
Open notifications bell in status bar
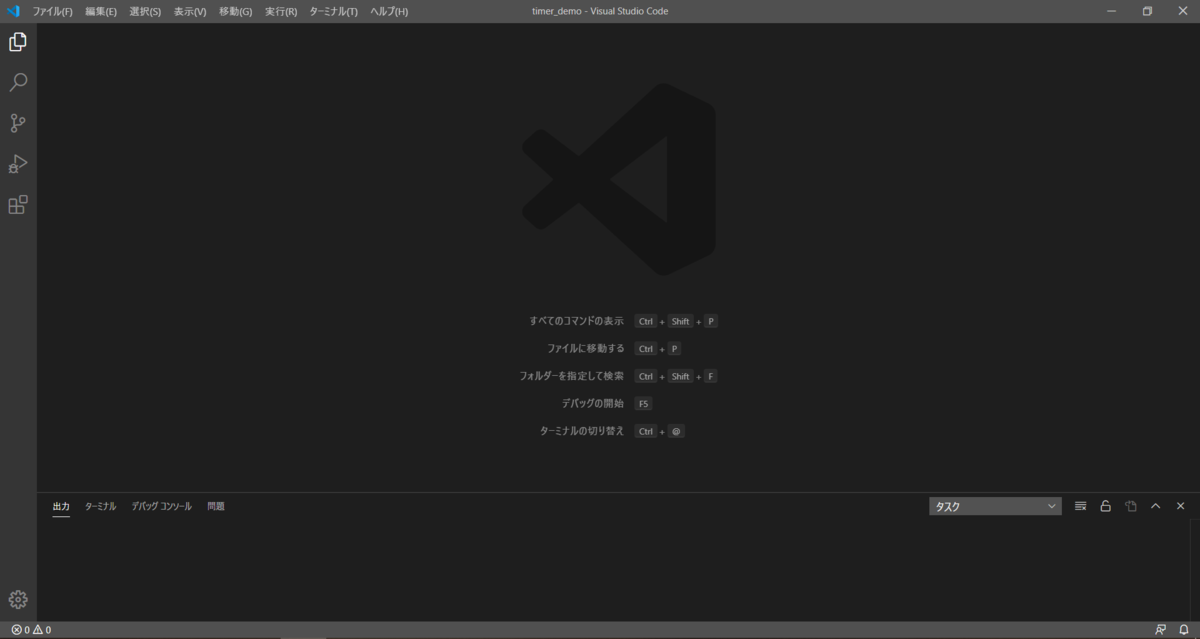point(1184,630)
